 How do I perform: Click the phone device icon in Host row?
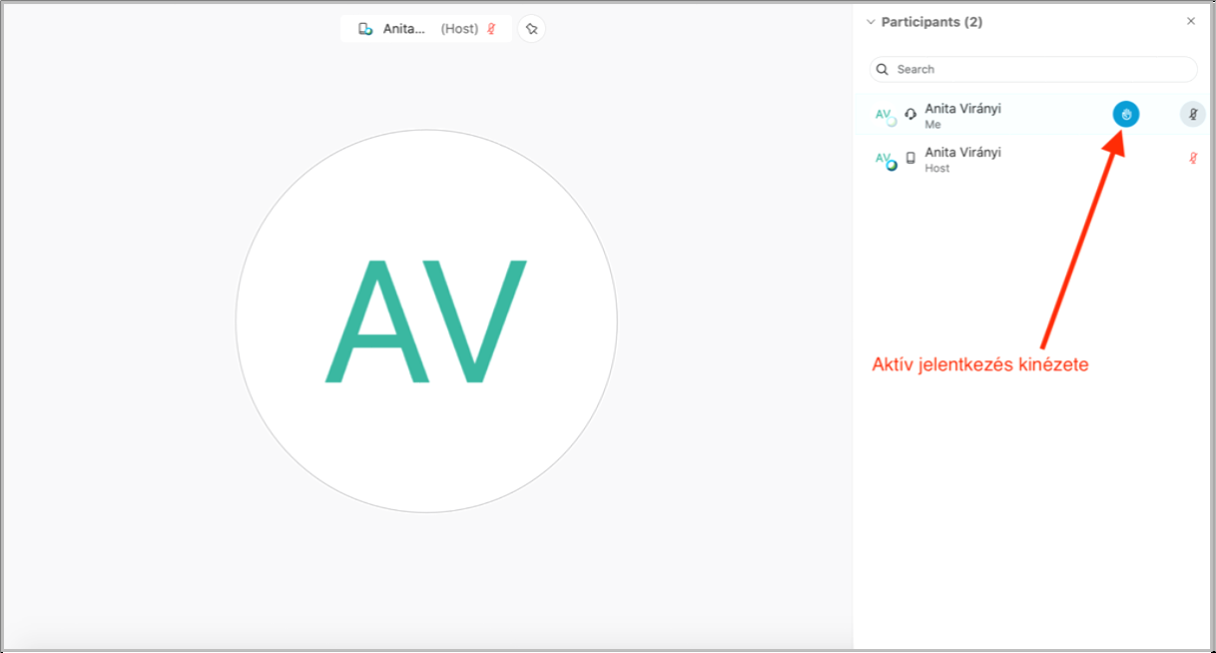click(910, 158)
